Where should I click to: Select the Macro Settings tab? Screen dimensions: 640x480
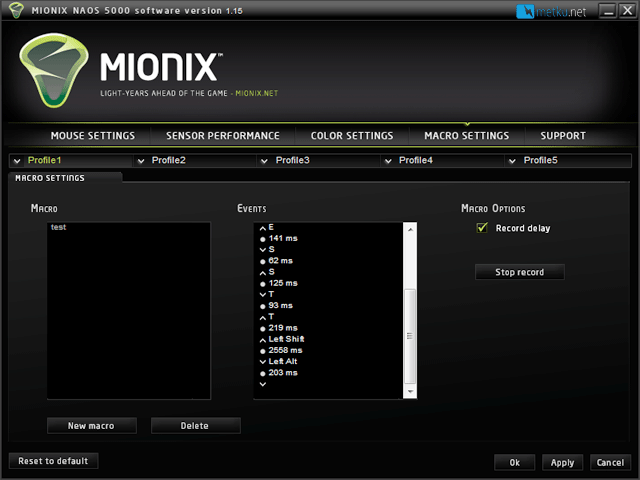(467, 136)
